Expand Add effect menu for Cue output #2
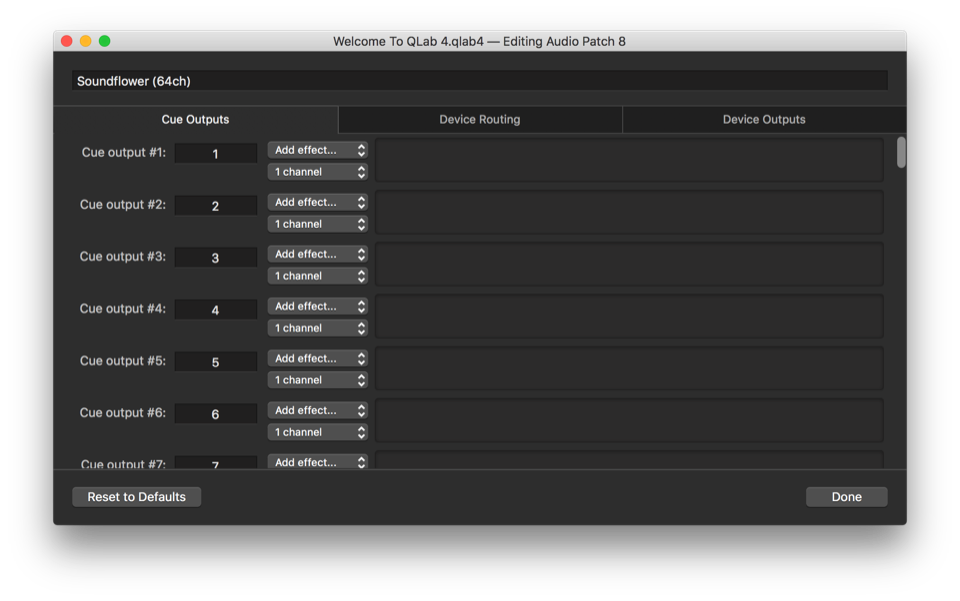The width and height of the screenshot is (960, 601). (x=317, y=202)
